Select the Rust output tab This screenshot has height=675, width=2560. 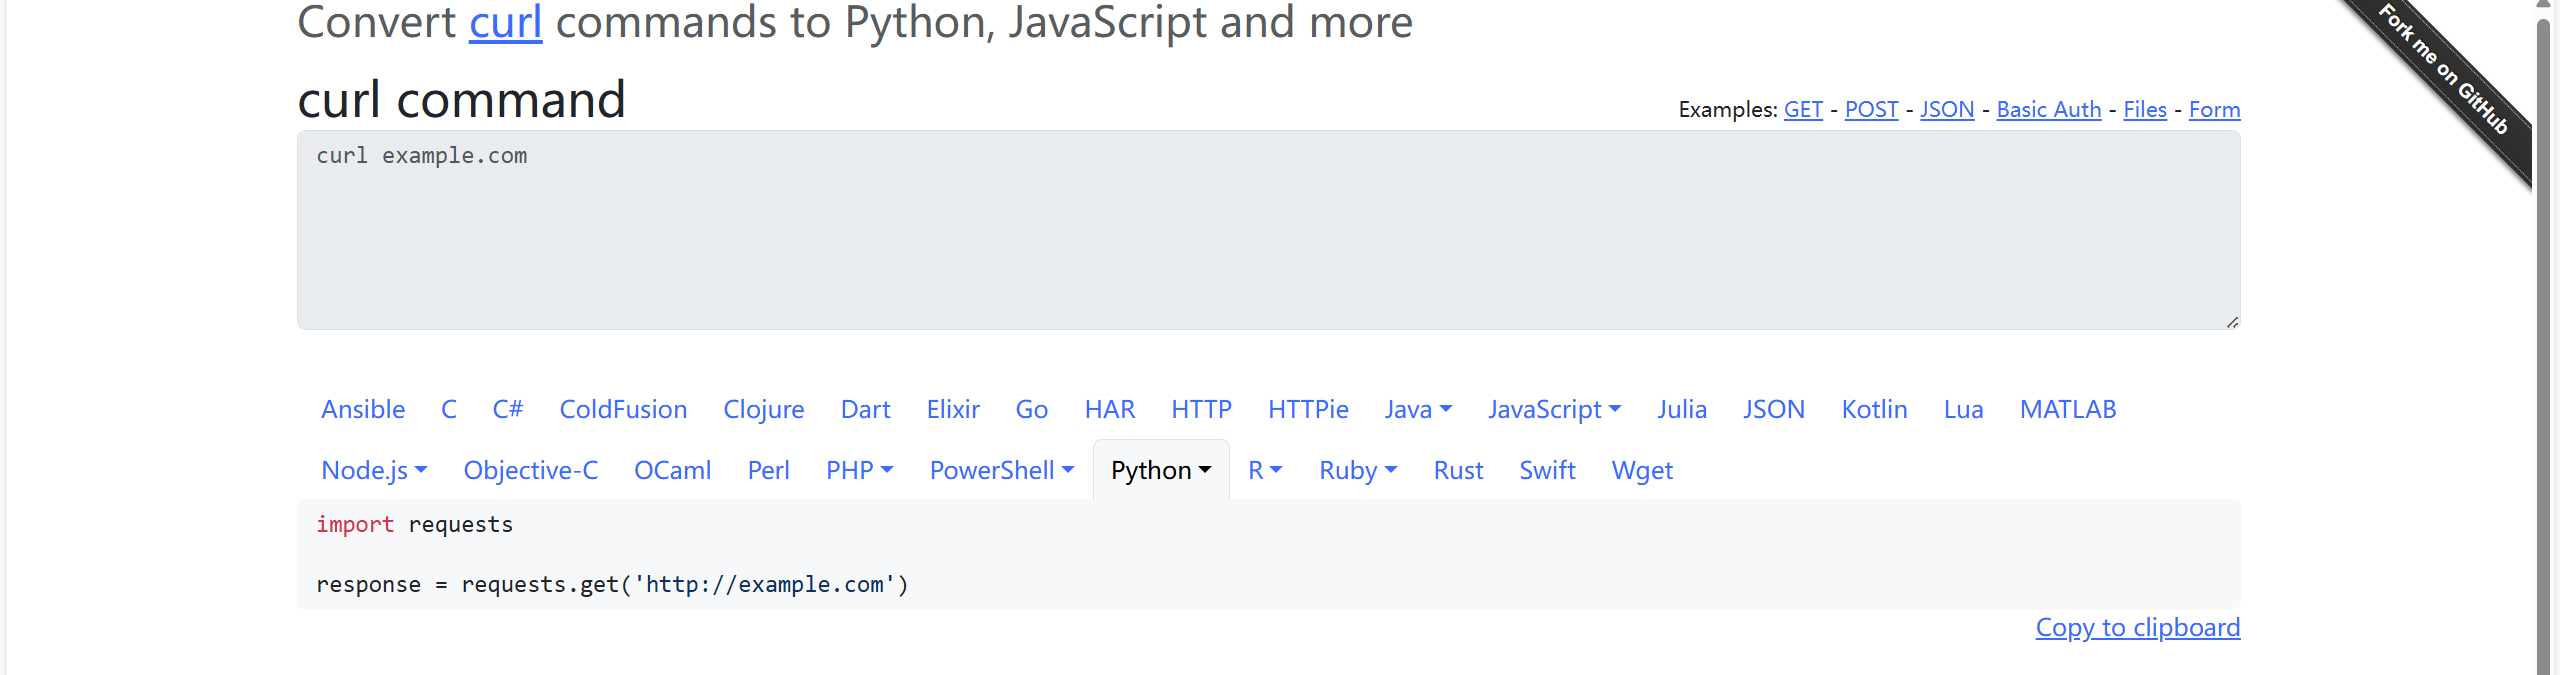[x=1458, y=470]
